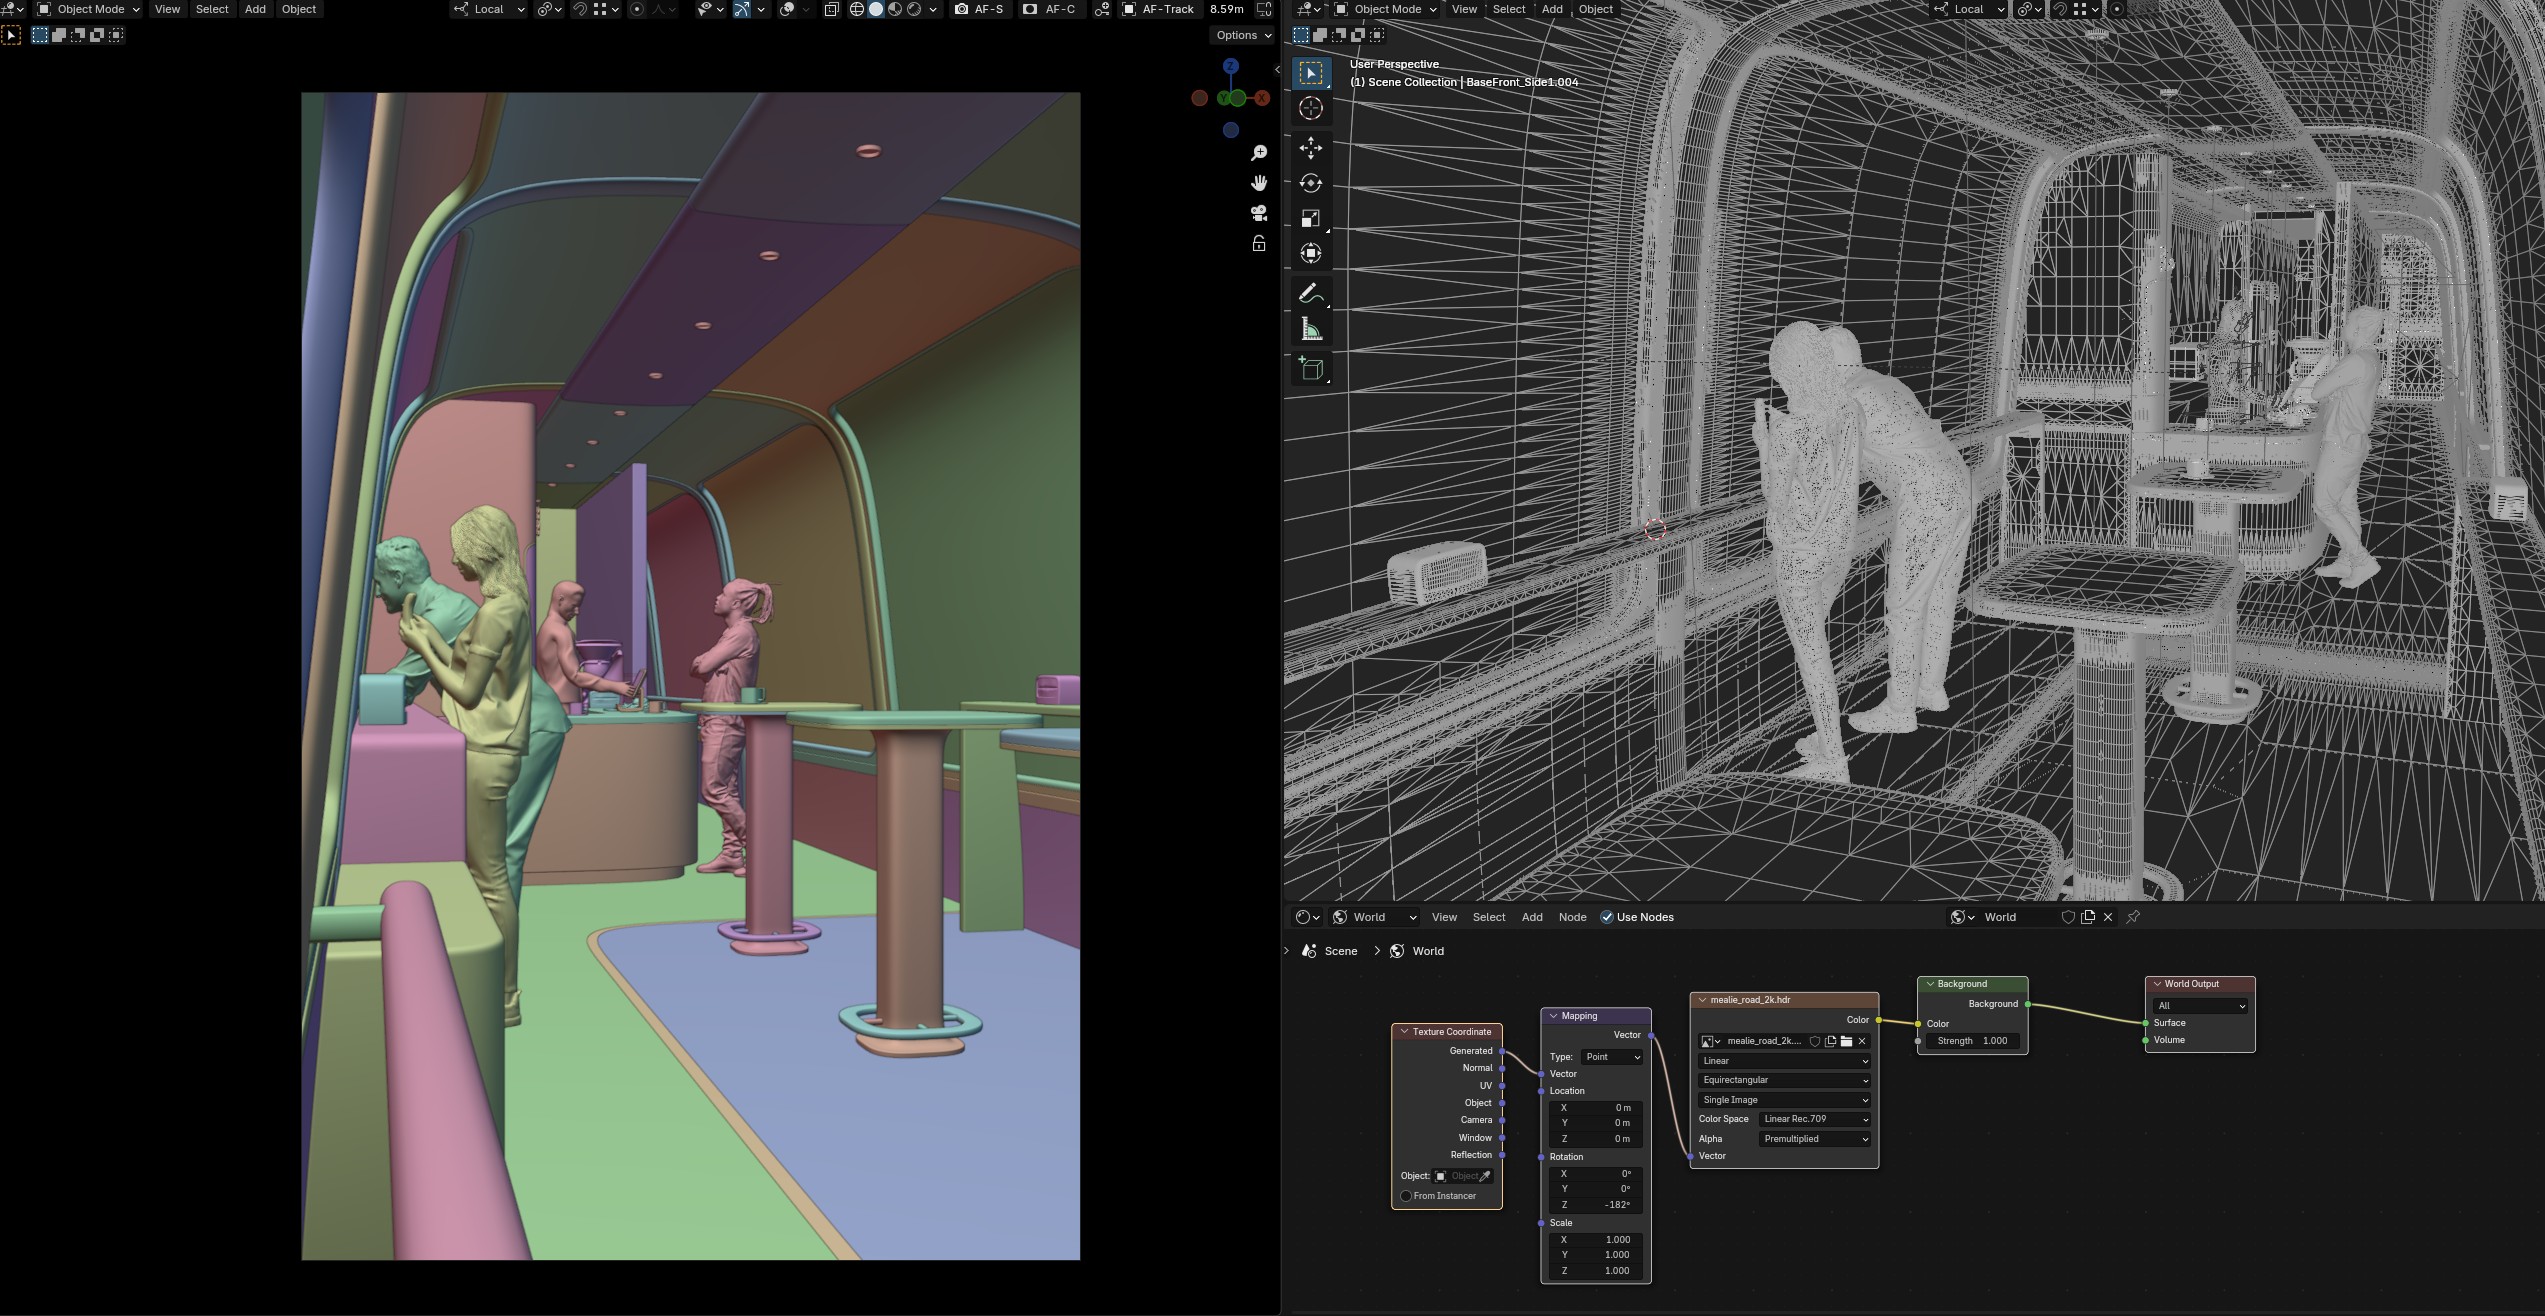The height and width of the screenshot is (1316, 2545).
Task: Activate the Transform tool in right viewport
Action: click(1311, 253)
